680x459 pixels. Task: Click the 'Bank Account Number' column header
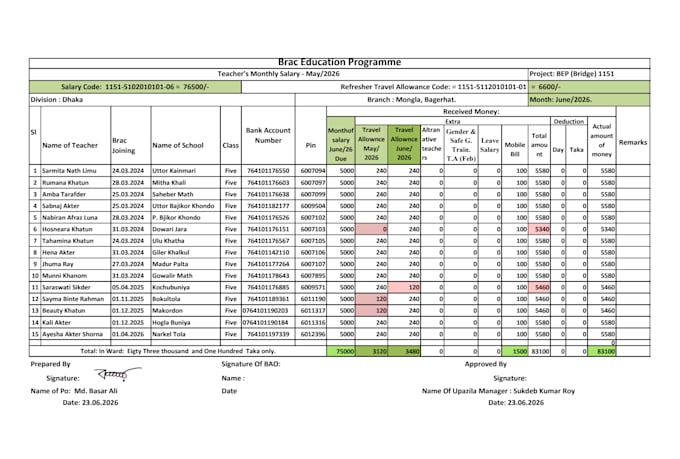tap(268, 135)
